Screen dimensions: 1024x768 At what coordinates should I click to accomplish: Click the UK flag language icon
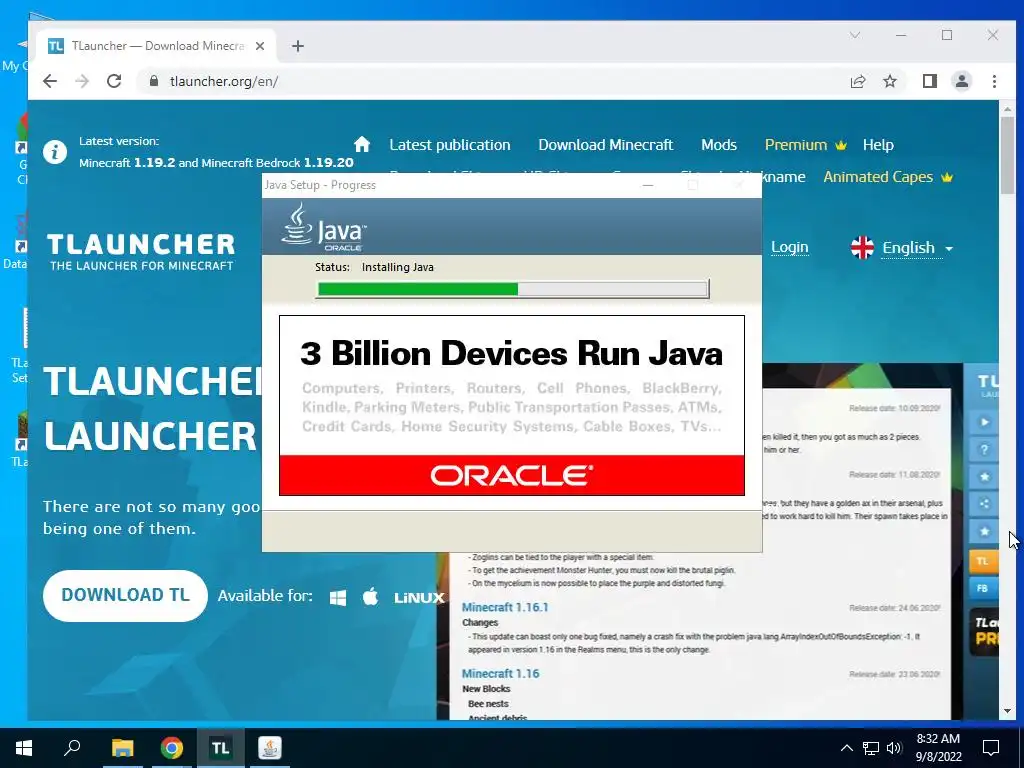(862, 248)
